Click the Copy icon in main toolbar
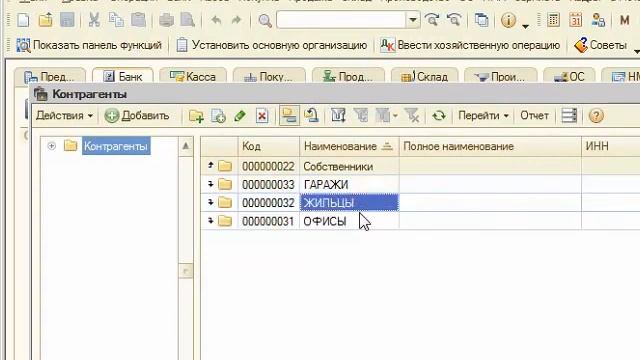The image size is (640, 360). tap(116, 20)
